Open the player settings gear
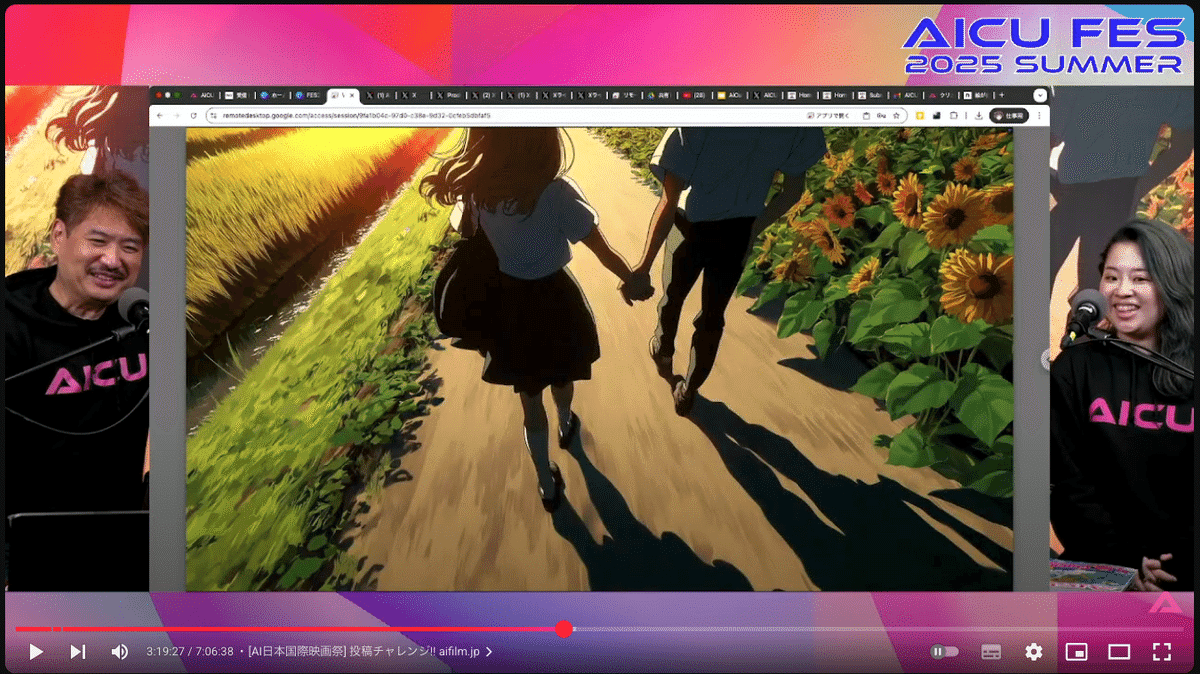The height and width of the screenshot is (674, 1200). point(1034,652)
